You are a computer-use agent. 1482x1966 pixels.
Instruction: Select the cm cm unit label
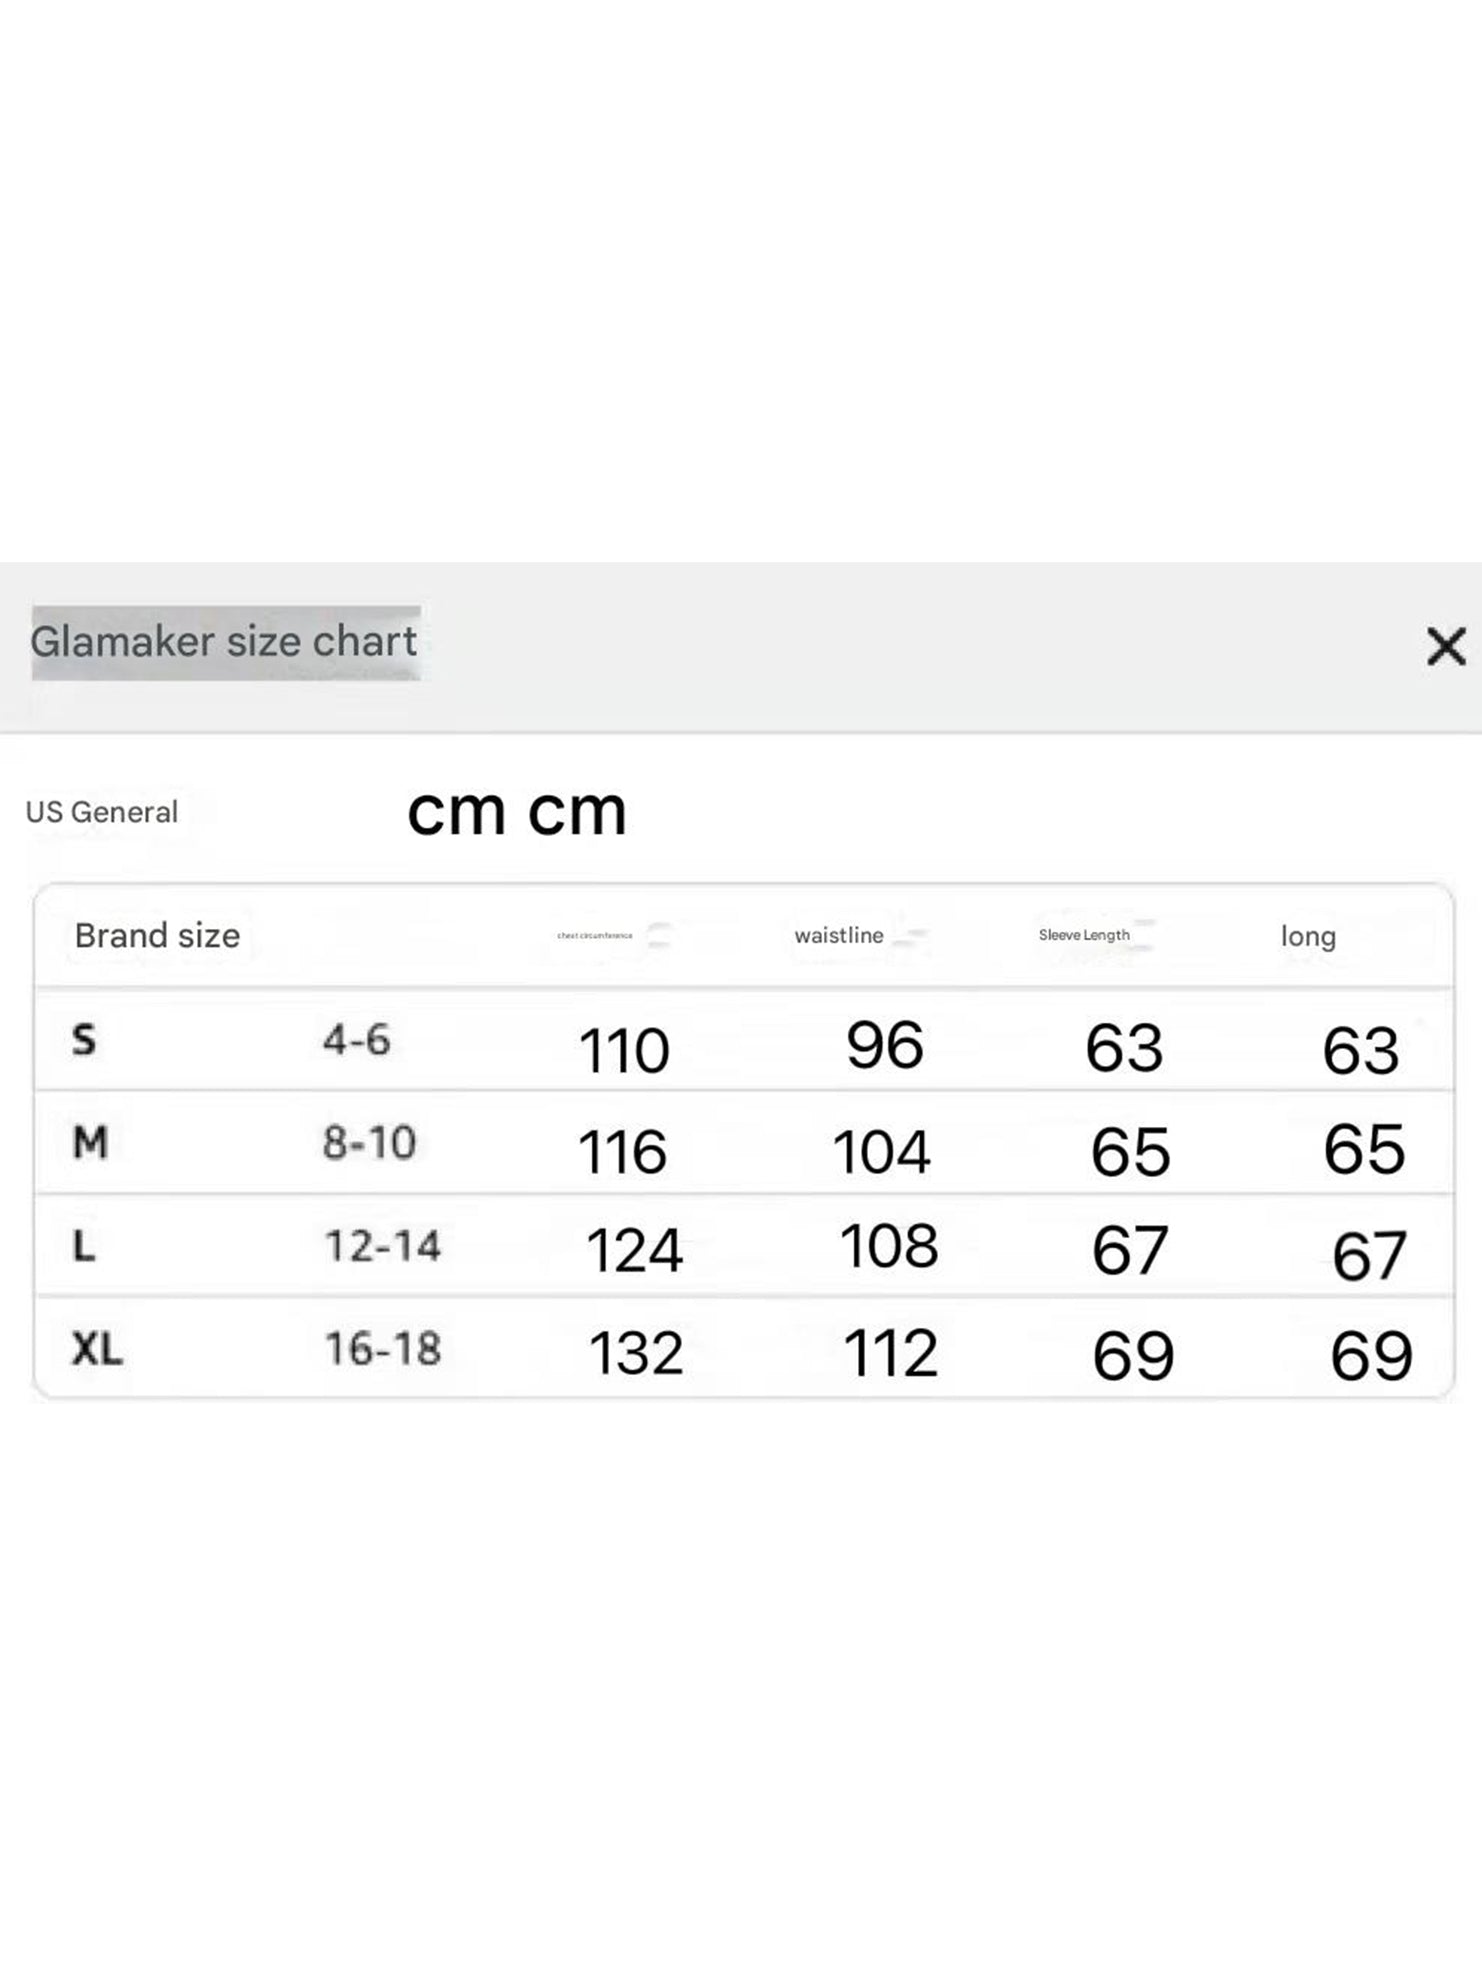pos(517,810)
